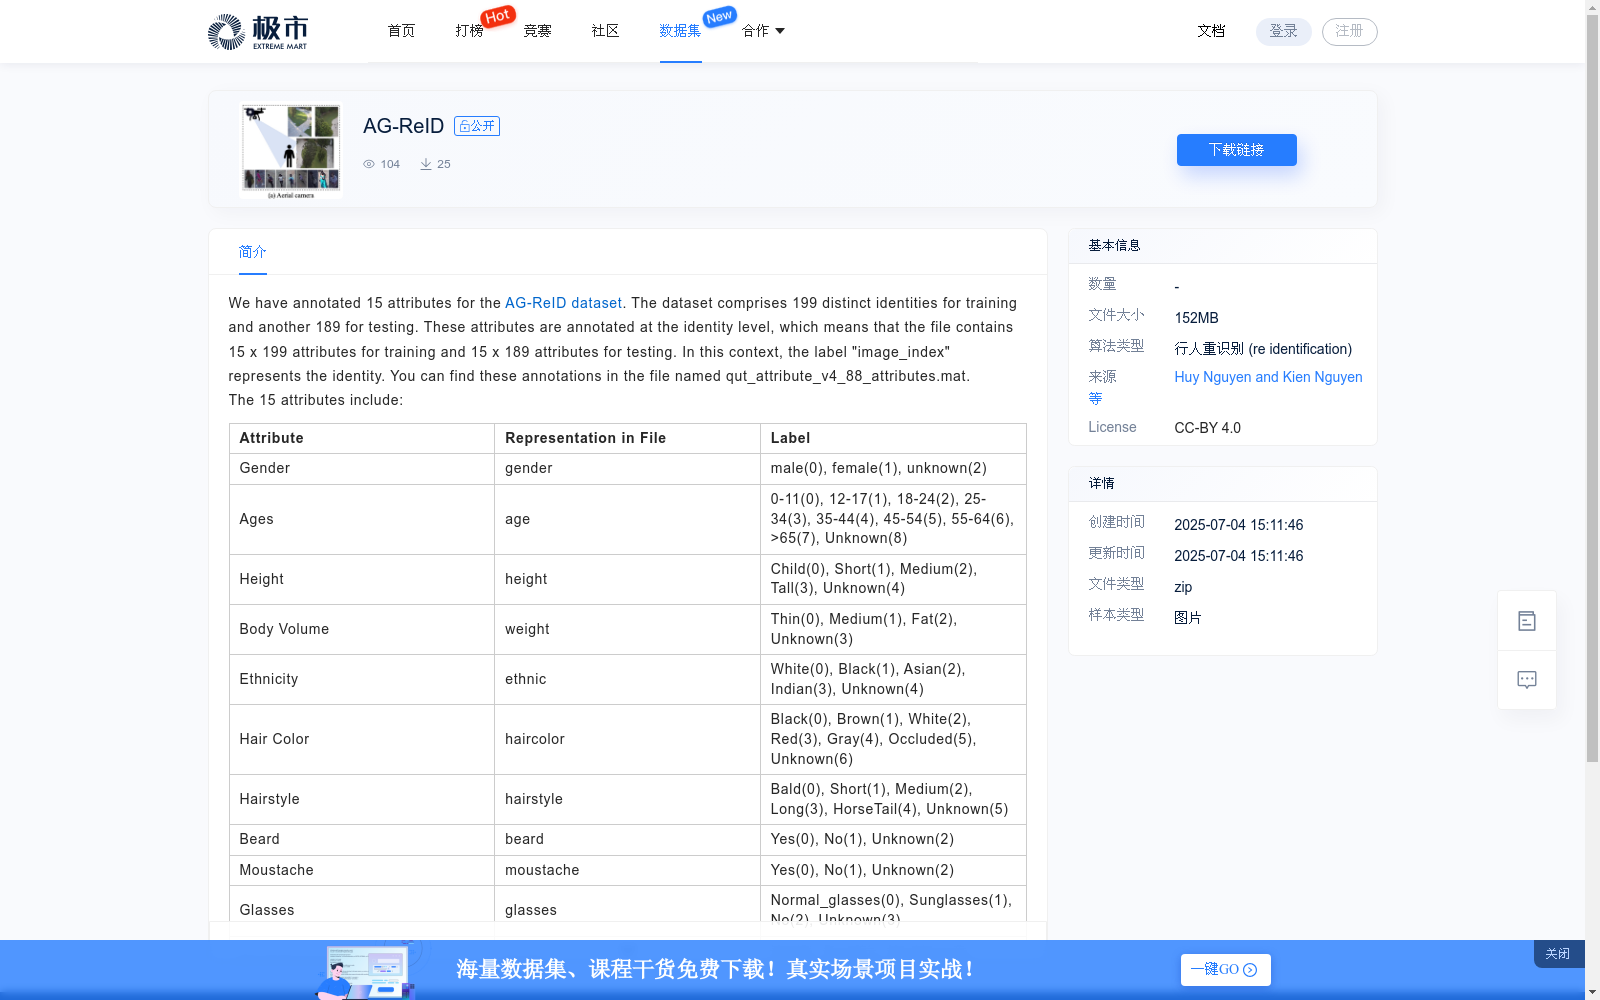Click the 'haircolor' representation cell
Screen dimensions: 1600x1000
[627, 739]
